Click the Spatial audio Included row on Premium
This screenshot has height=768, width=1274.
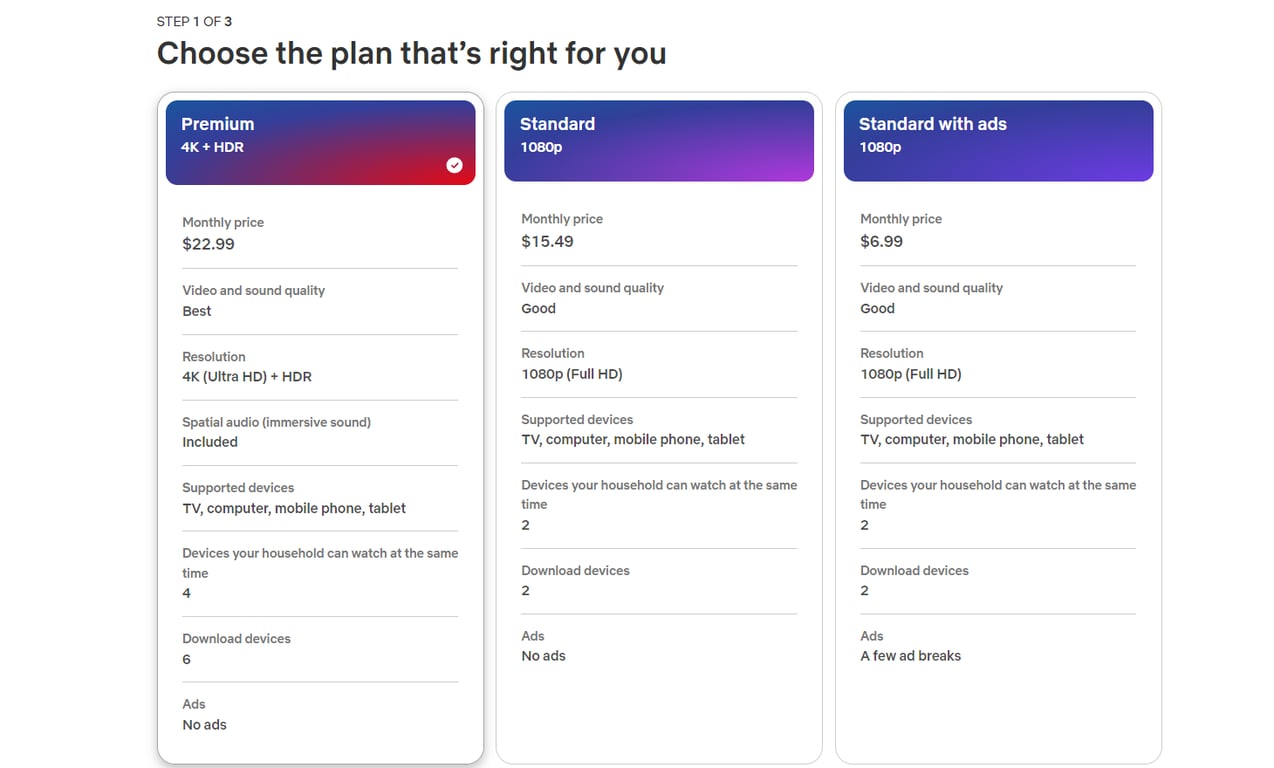tap(276, 432)
